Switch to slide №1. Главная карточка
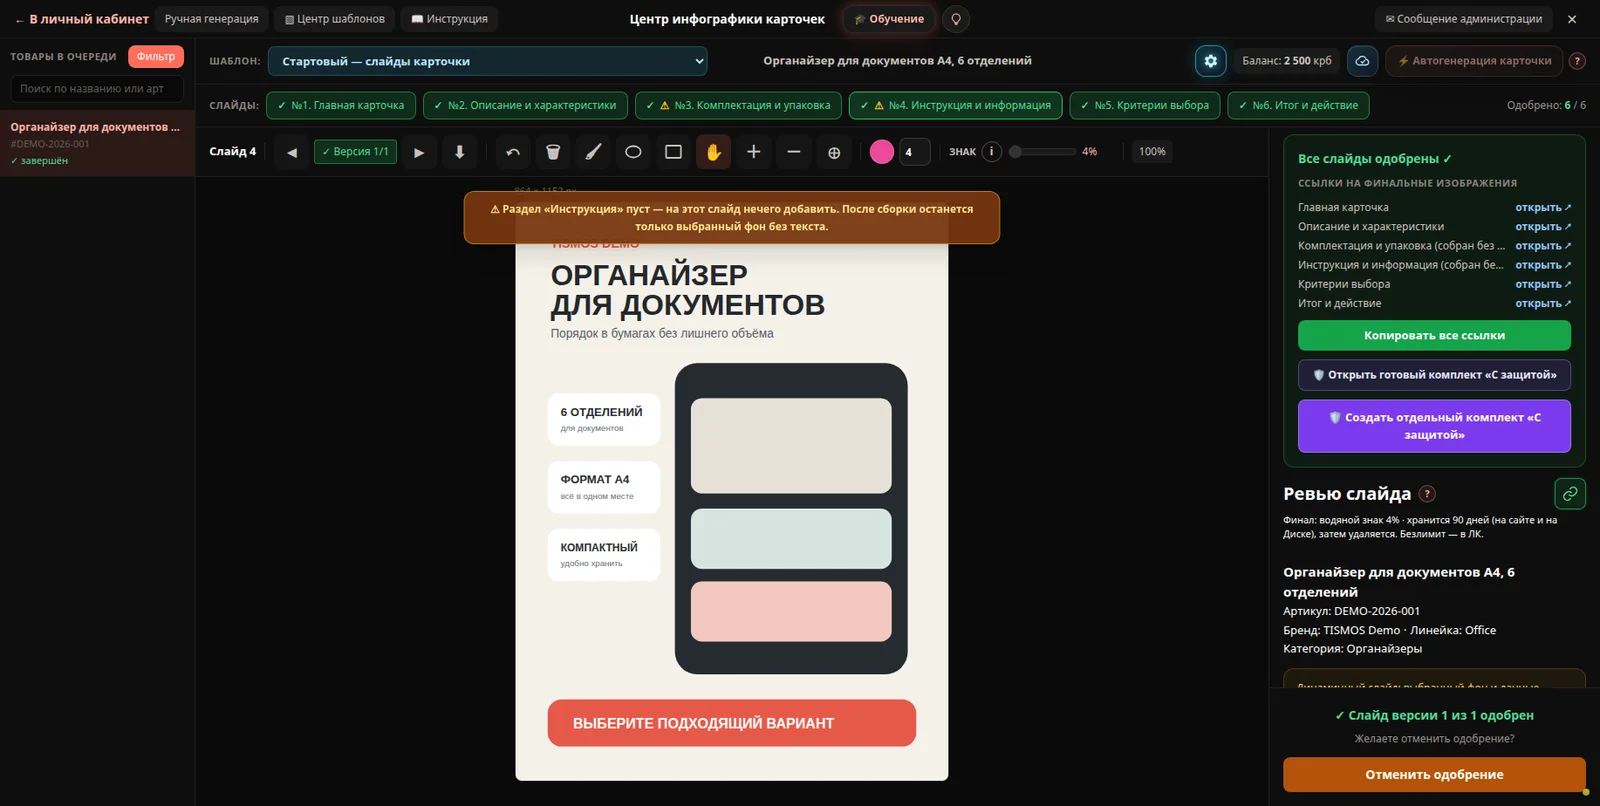Viewport: 1600px width, 806px height. point(340,105)
